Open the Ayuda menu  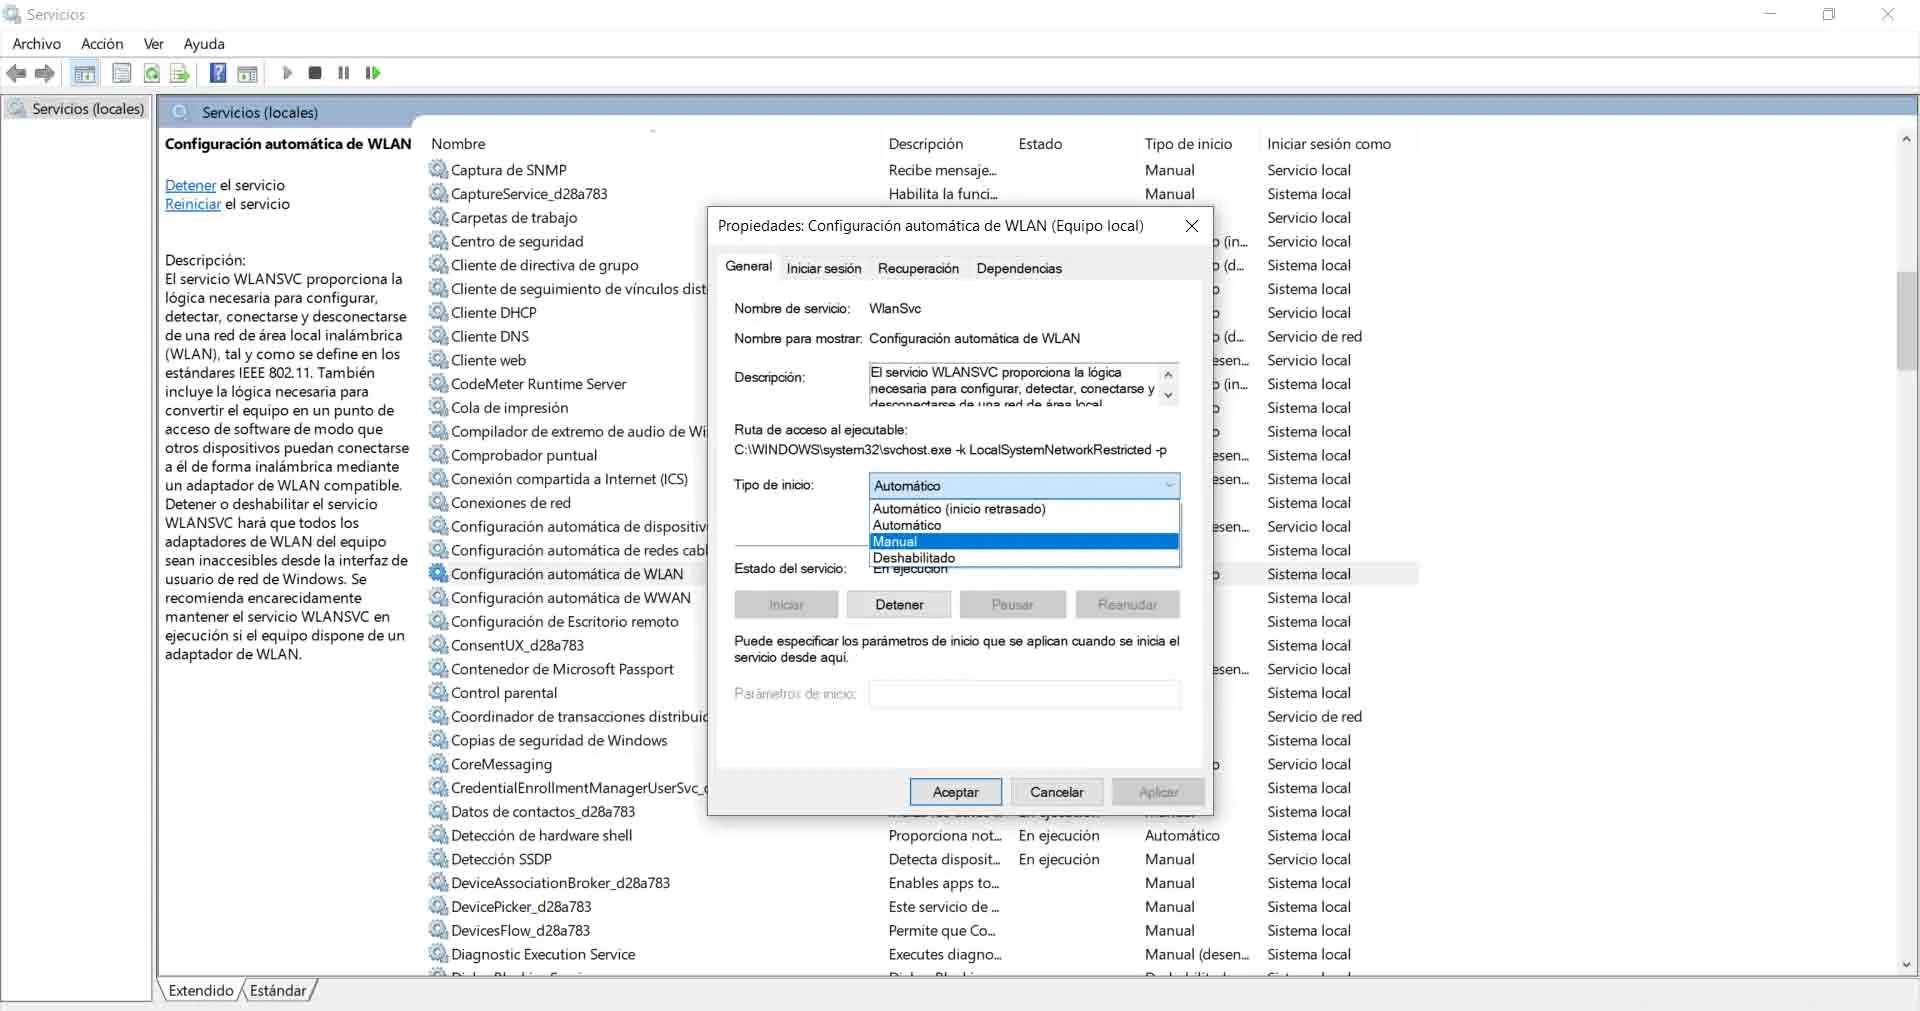click(x=204, y=44)
